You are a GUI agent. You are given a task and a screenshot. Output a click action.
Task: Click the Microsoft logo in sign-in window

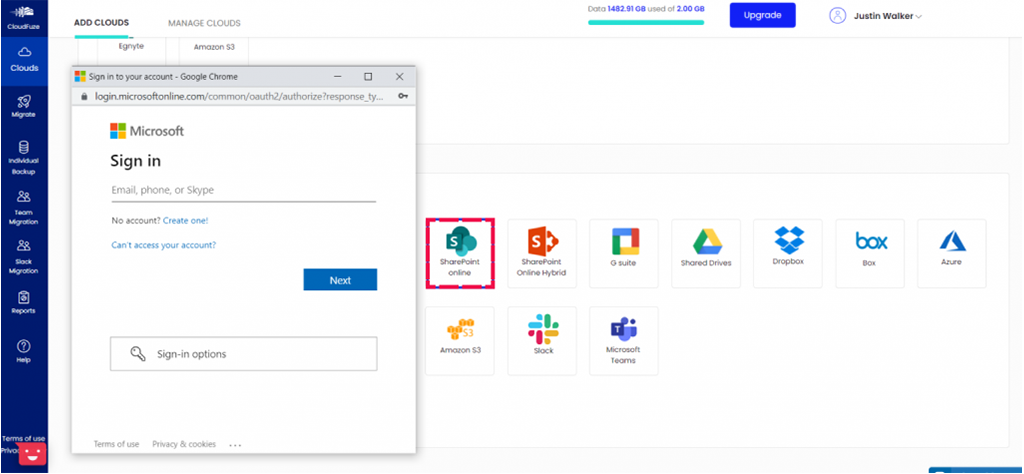[x=147, y=131]
